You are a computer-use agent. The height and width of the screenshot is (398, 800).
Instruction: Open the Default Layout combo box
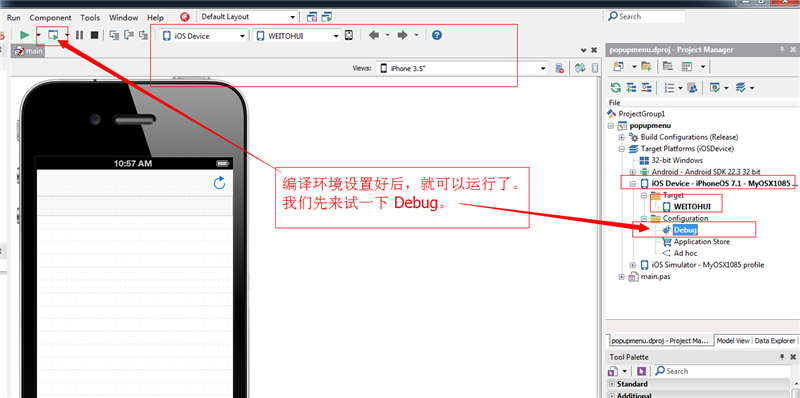(248, 17)
